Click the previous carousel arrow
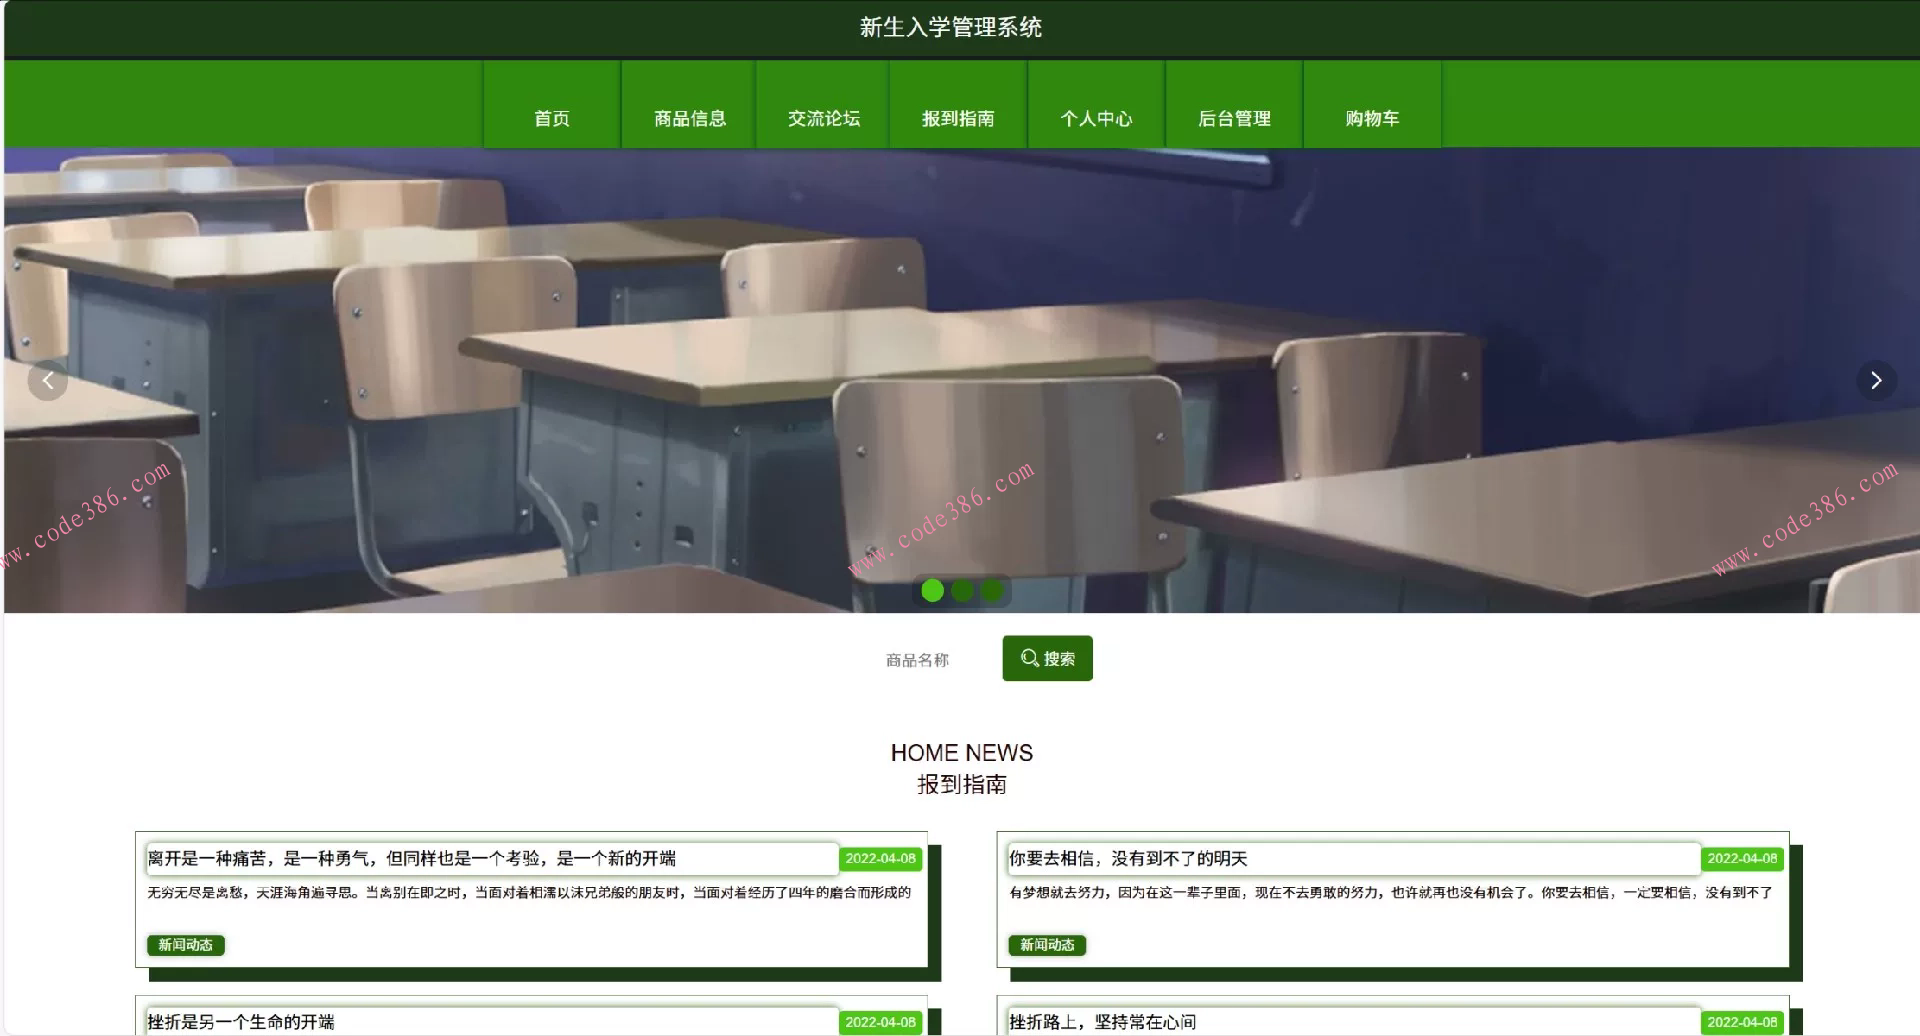This screenshot has height=1036, width=1920. [47, 380]
